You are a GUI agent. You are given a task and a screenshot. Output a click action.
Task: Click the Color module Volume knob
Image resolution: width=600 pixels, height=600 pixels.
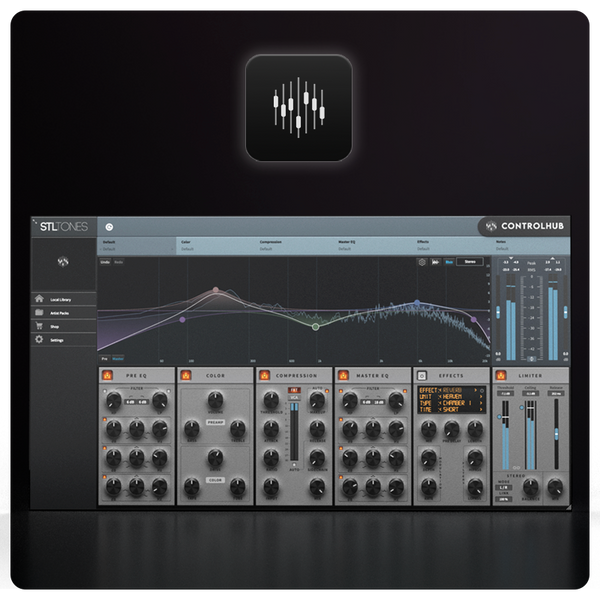pos(215,400)
